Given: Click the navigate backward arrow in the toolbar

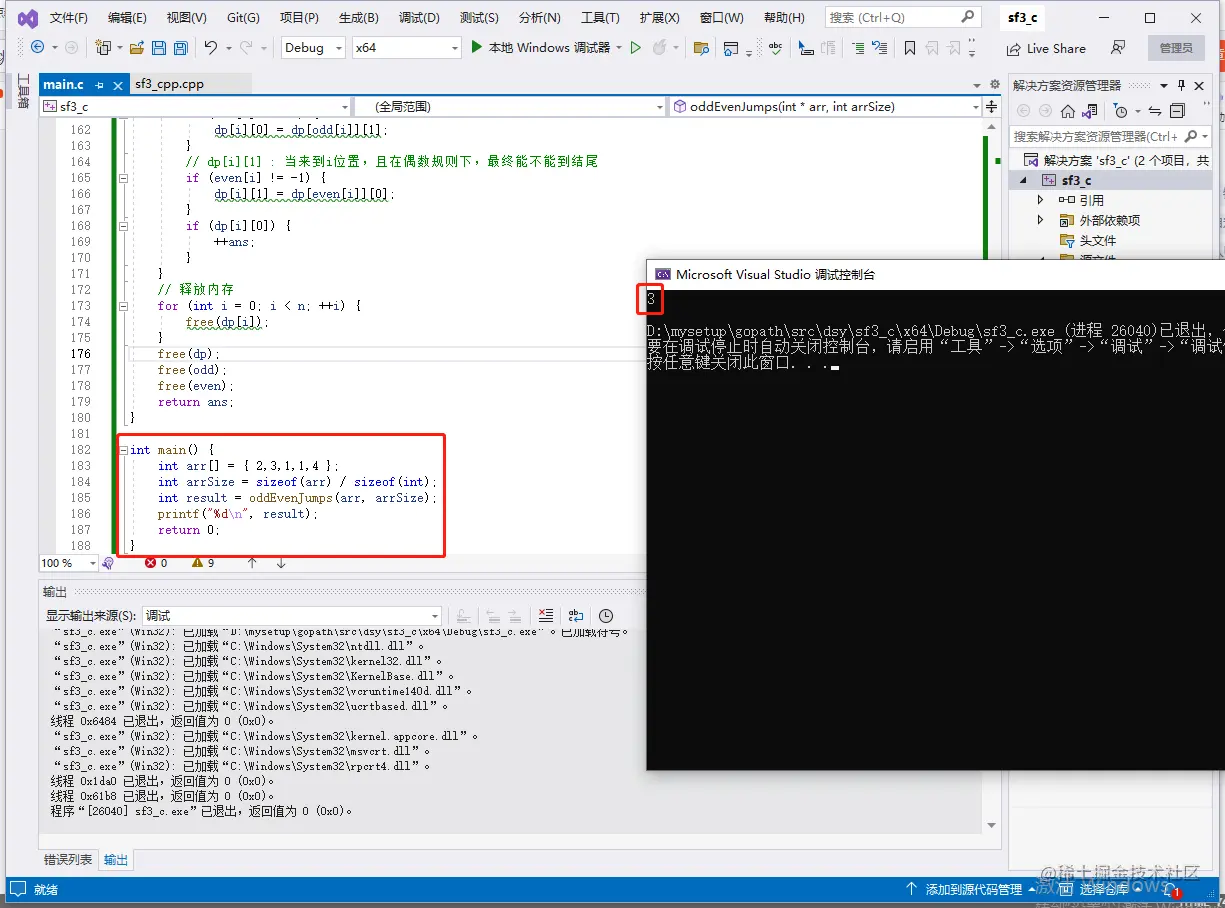Looking at the screenshot, I should click(38, 47).
